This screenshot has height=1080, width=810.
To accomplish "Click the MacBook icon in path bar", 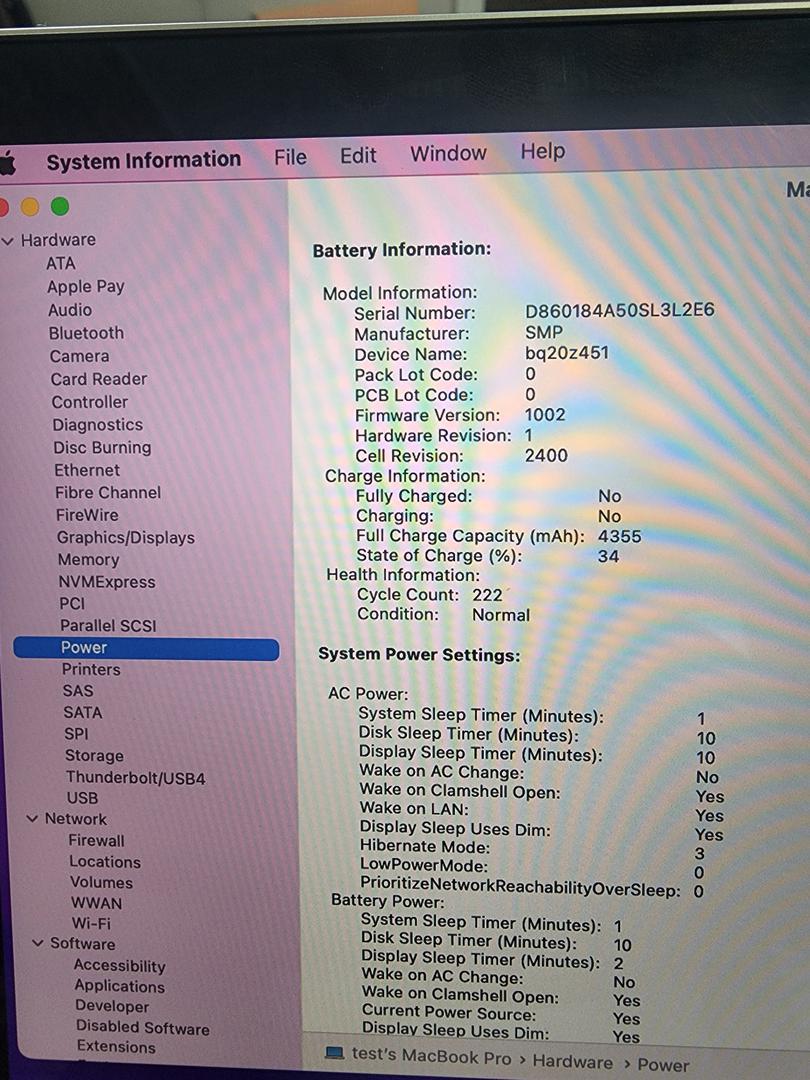I will 334,1053.
